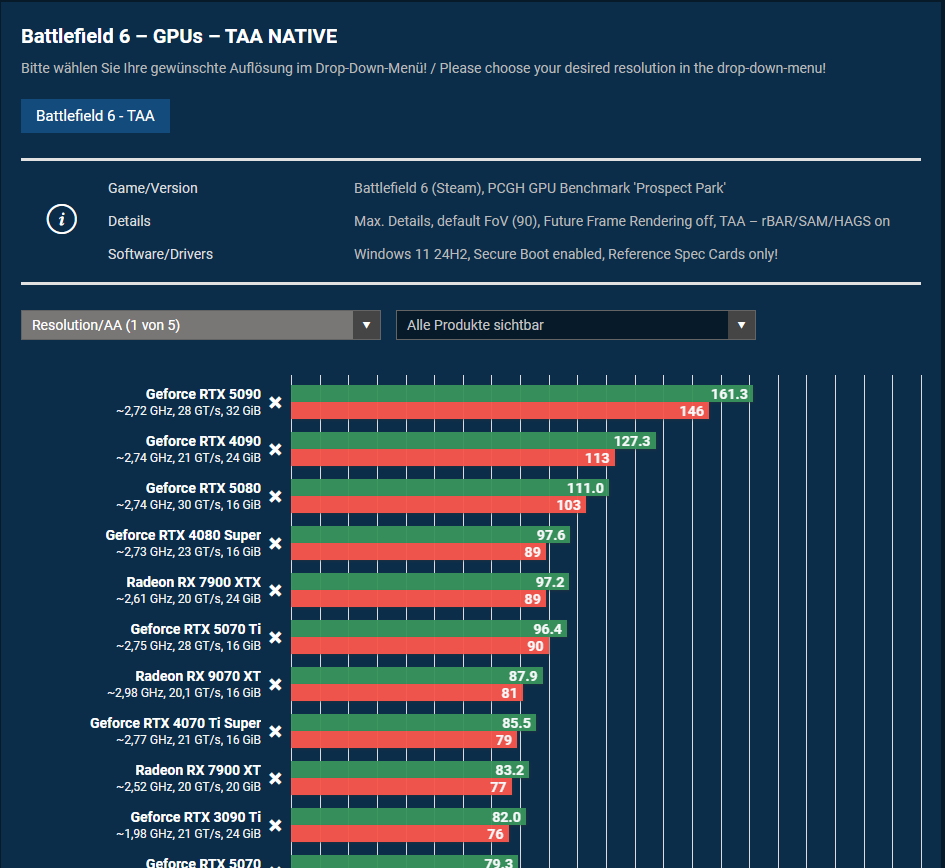Click the red 79 bar of RTX 4070 Ti Super
The width and height of the screenshot is (945, 868).
[x=404, y=740]
